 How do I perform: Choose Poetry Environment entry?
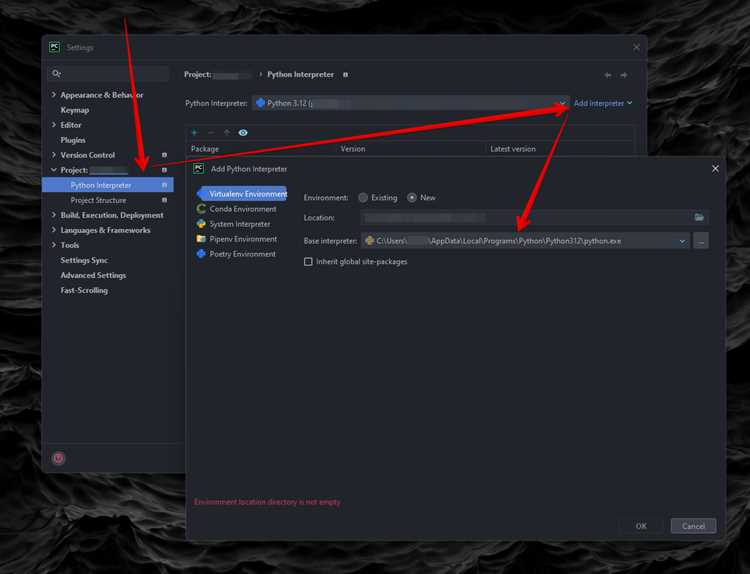[243, 254]
